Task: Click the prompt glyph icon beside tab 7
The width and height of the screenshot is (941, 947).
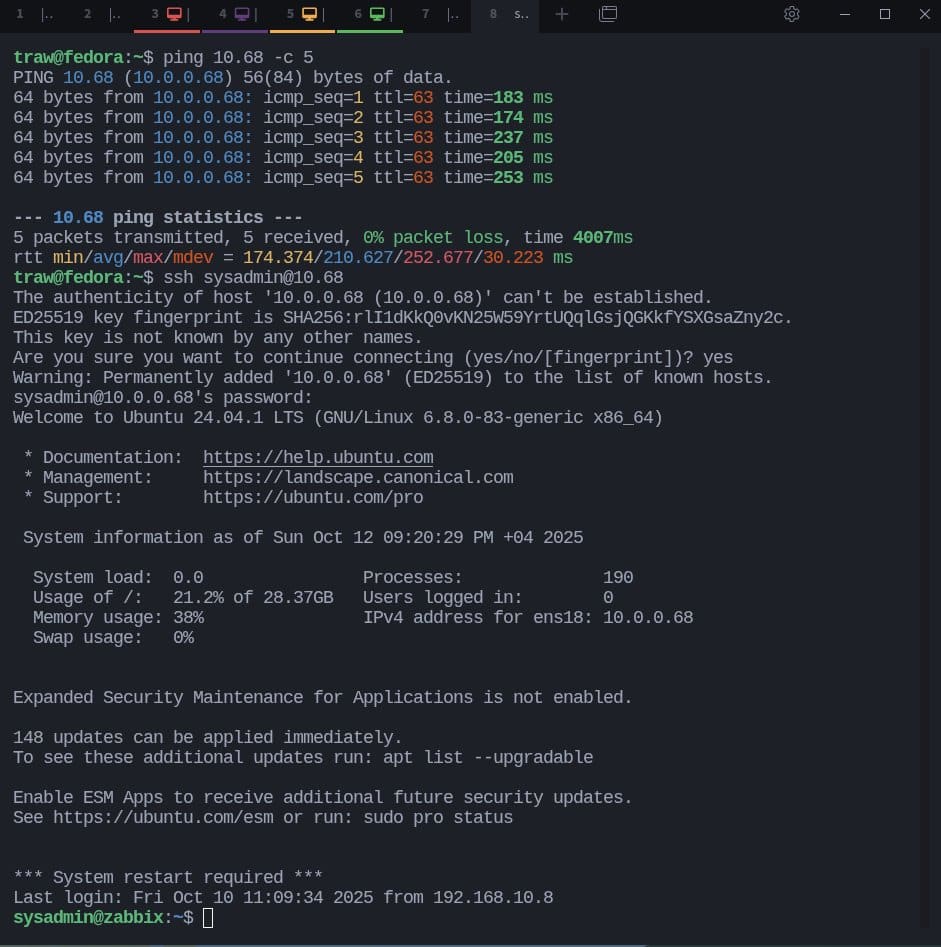Action: 454,14
